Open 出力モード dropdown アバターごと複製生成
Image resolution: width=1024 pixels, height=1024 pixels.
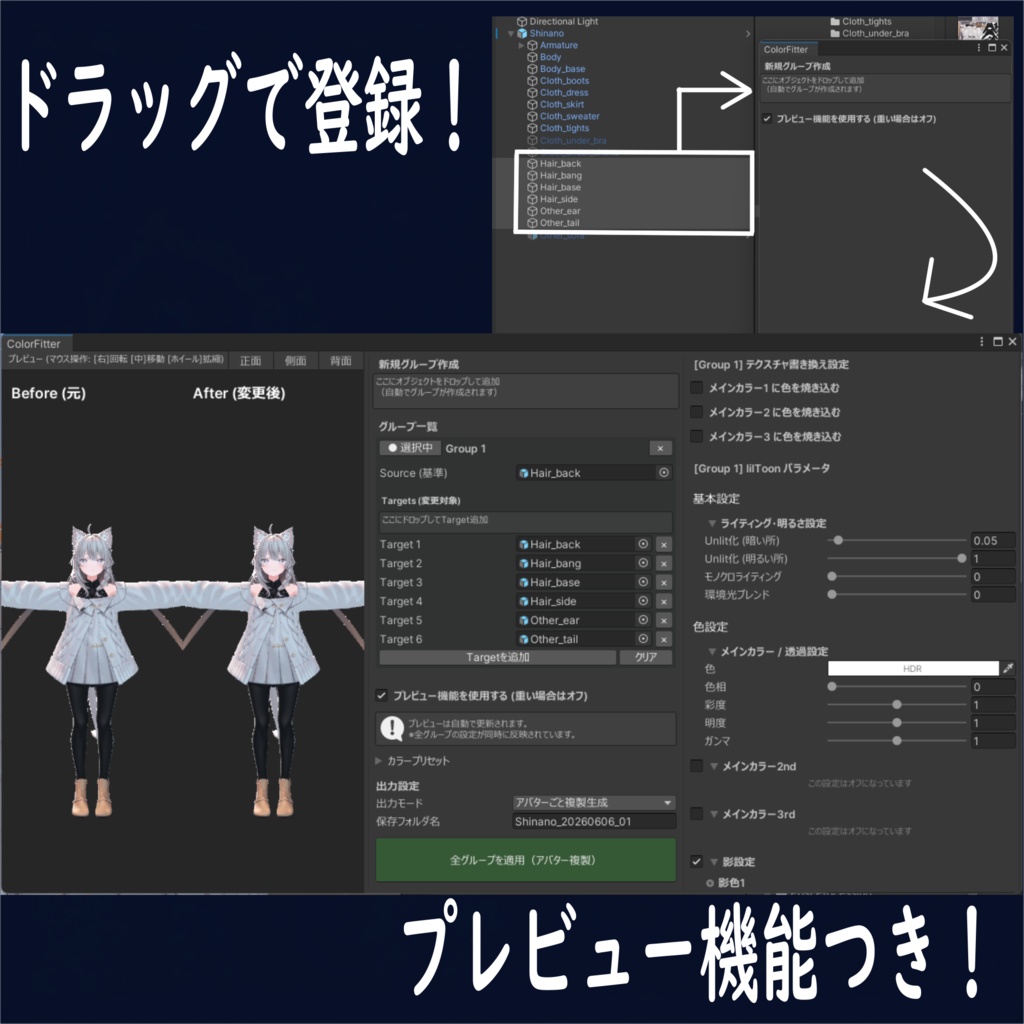tap(594, 802)
